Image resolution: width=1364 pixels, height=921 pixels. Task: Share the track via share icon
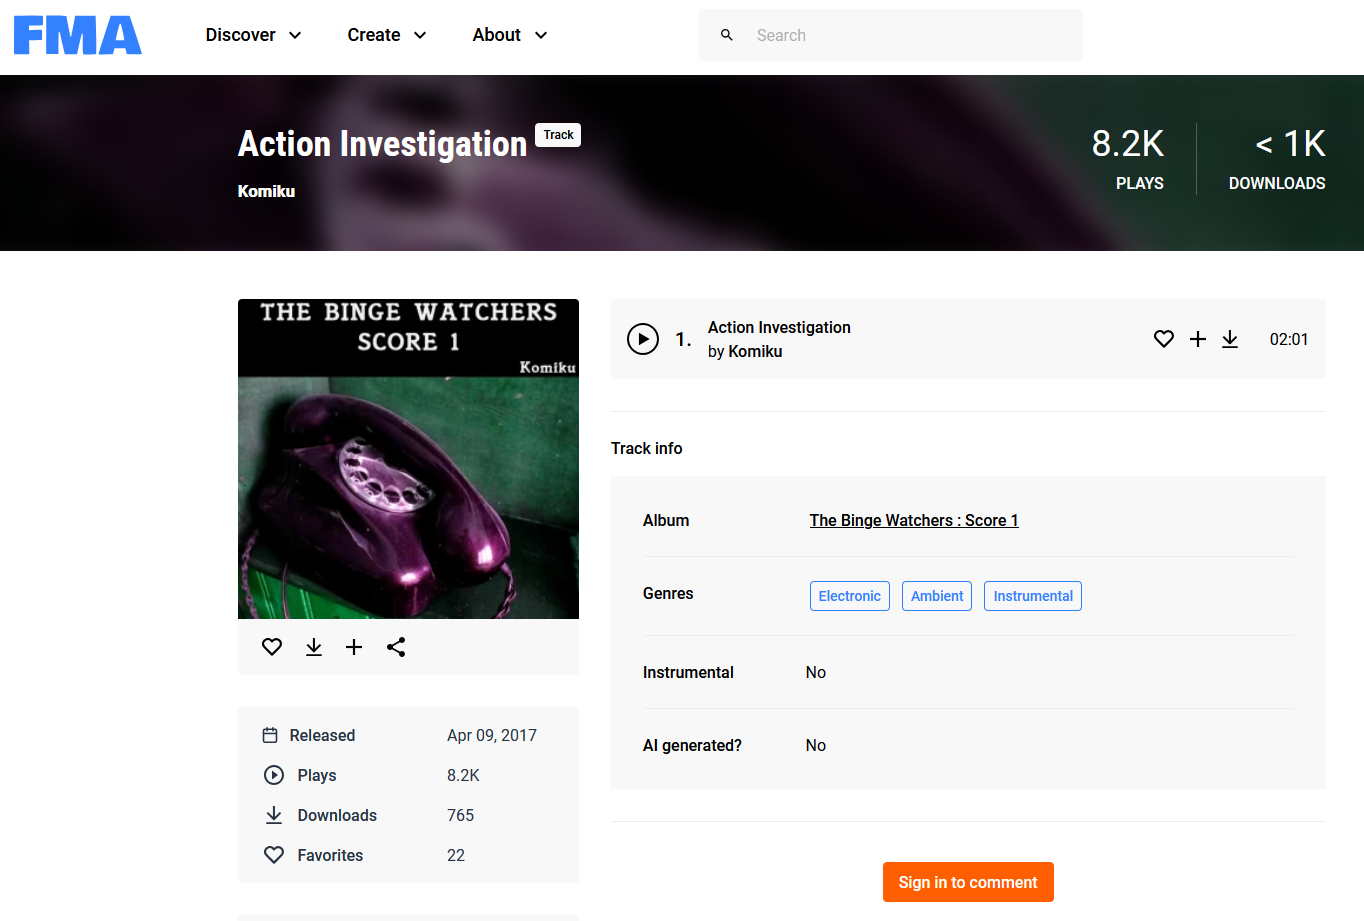[396, 647]
